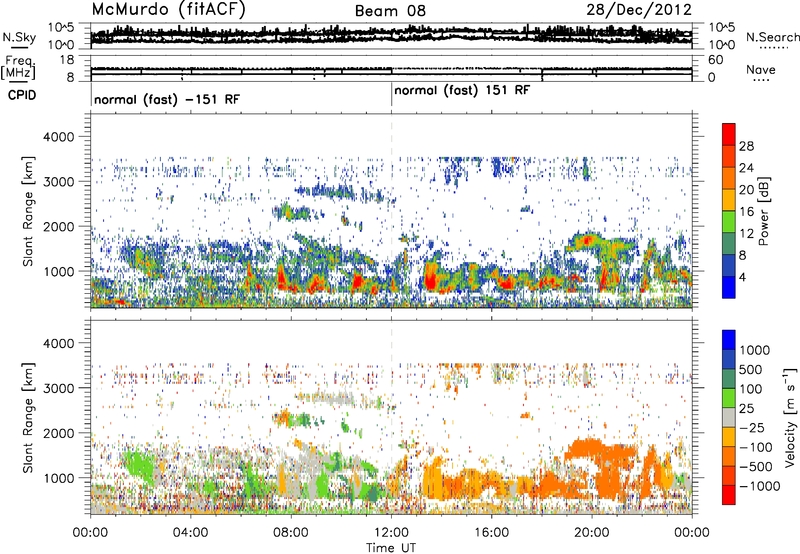Click the 'Slant Range [km]' label of power panel
This screenshot has width=800, height=554.
28,211
